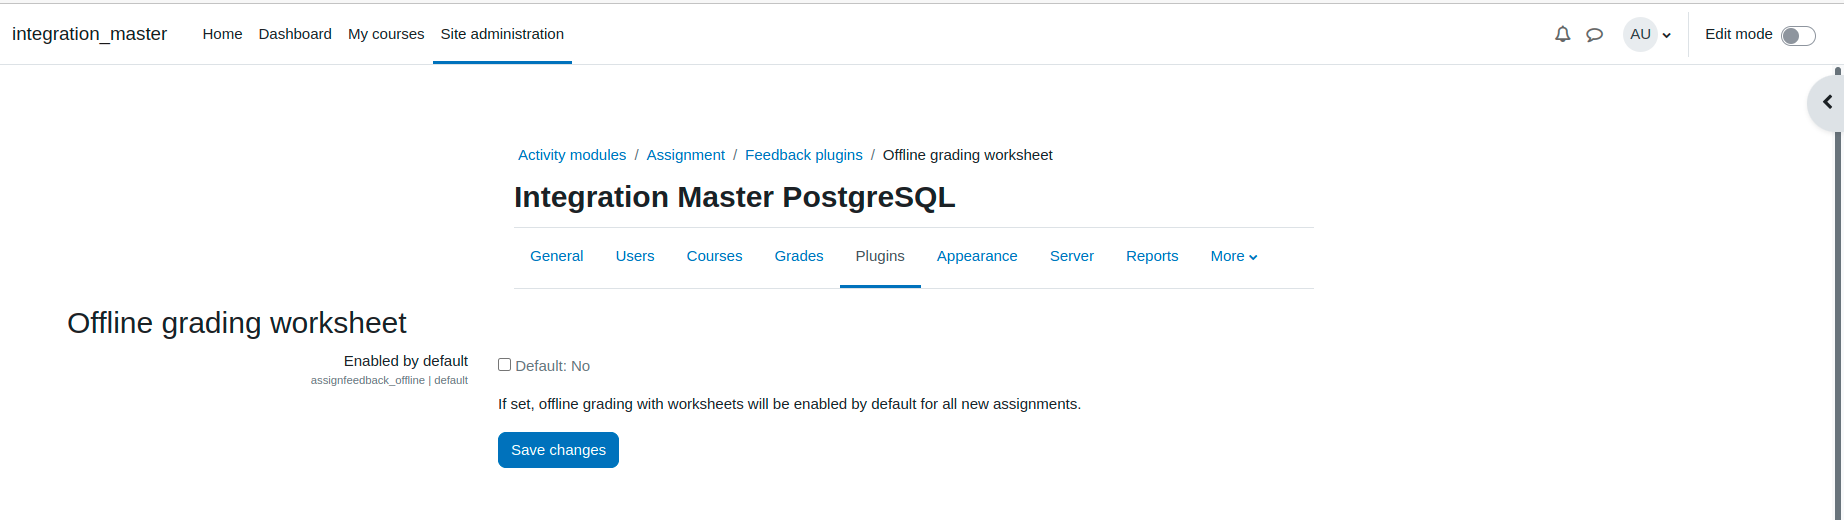Expand the More tab dropdown

click(x=1234, y=256)
